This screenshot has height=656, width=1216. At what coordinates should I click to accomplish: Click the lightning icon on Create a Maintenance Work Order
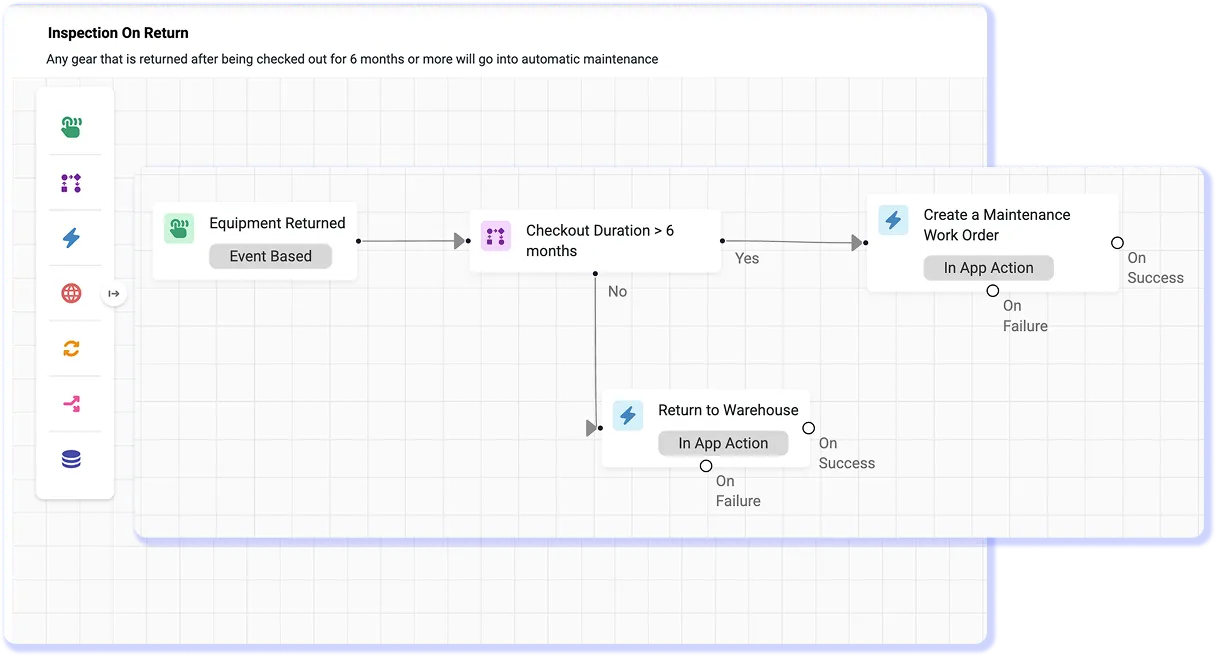pos(893,220)
